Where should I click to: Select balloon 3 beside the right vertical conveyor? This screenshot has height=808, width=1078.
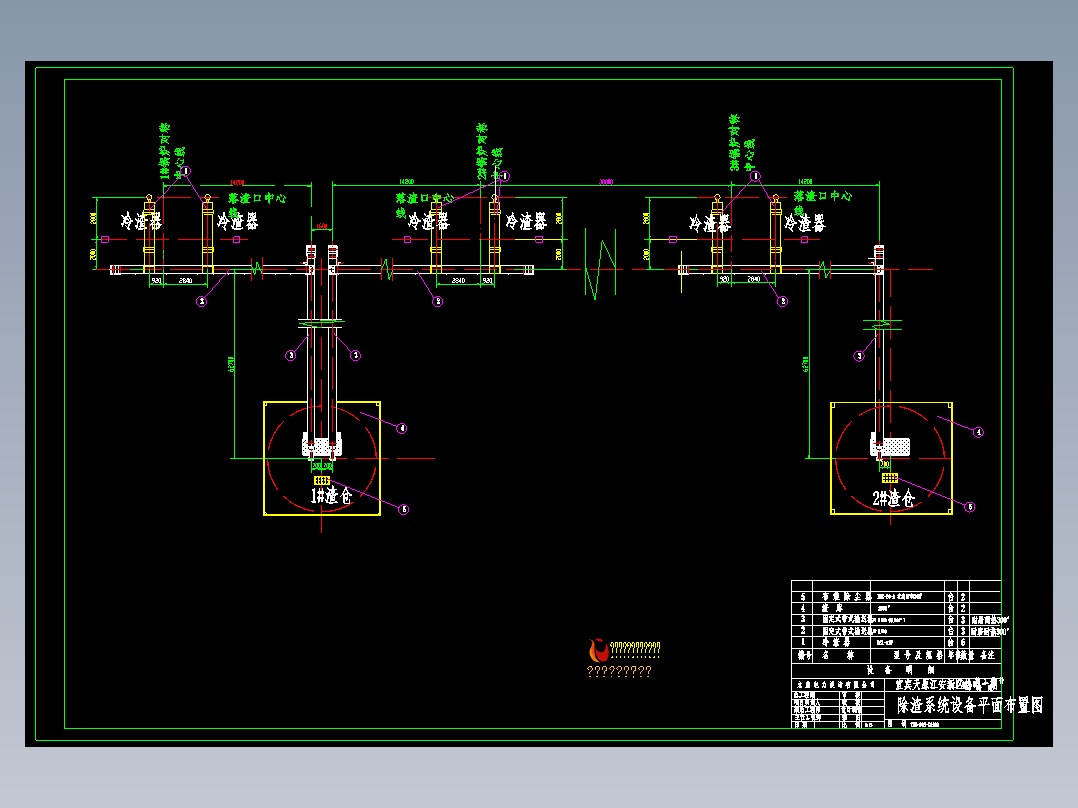tap(859, 356)
